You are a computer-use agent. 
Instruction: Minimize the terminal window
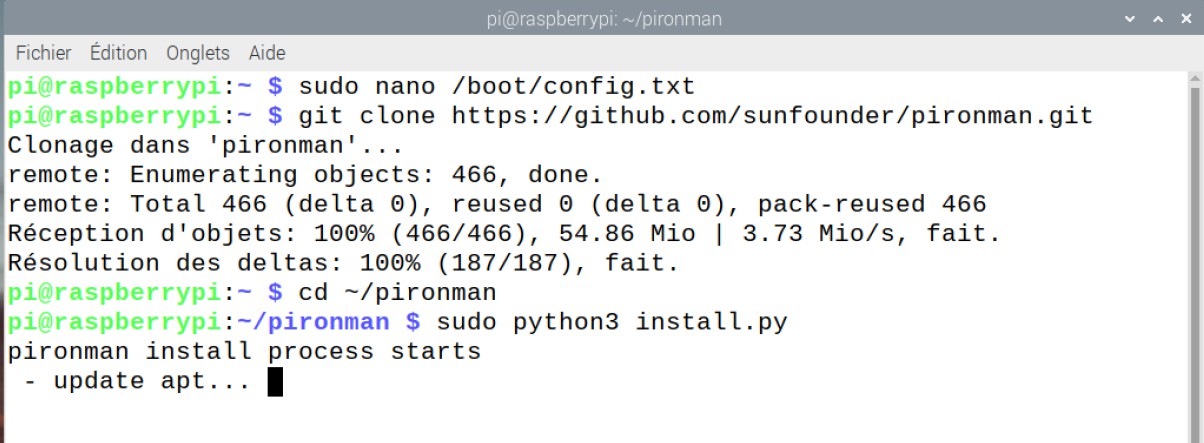tap(1131, 19)
